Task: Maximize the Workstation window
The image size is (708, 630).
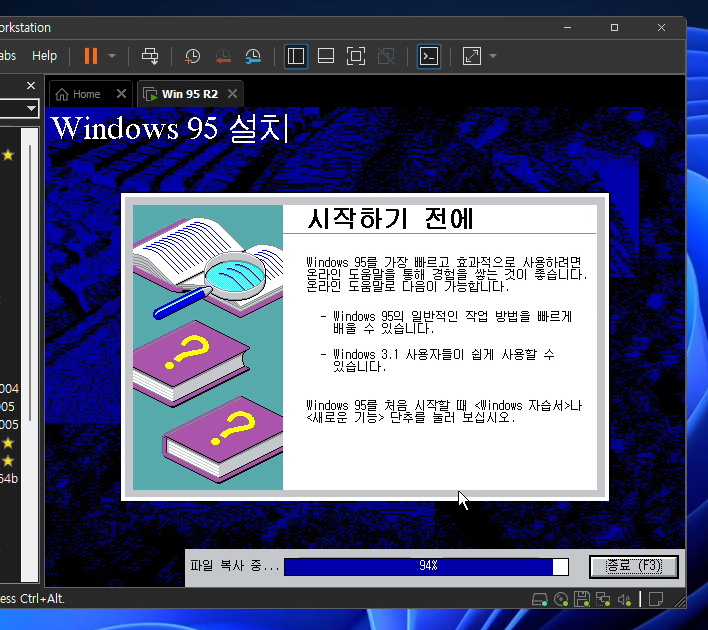Action: [615, 28]
